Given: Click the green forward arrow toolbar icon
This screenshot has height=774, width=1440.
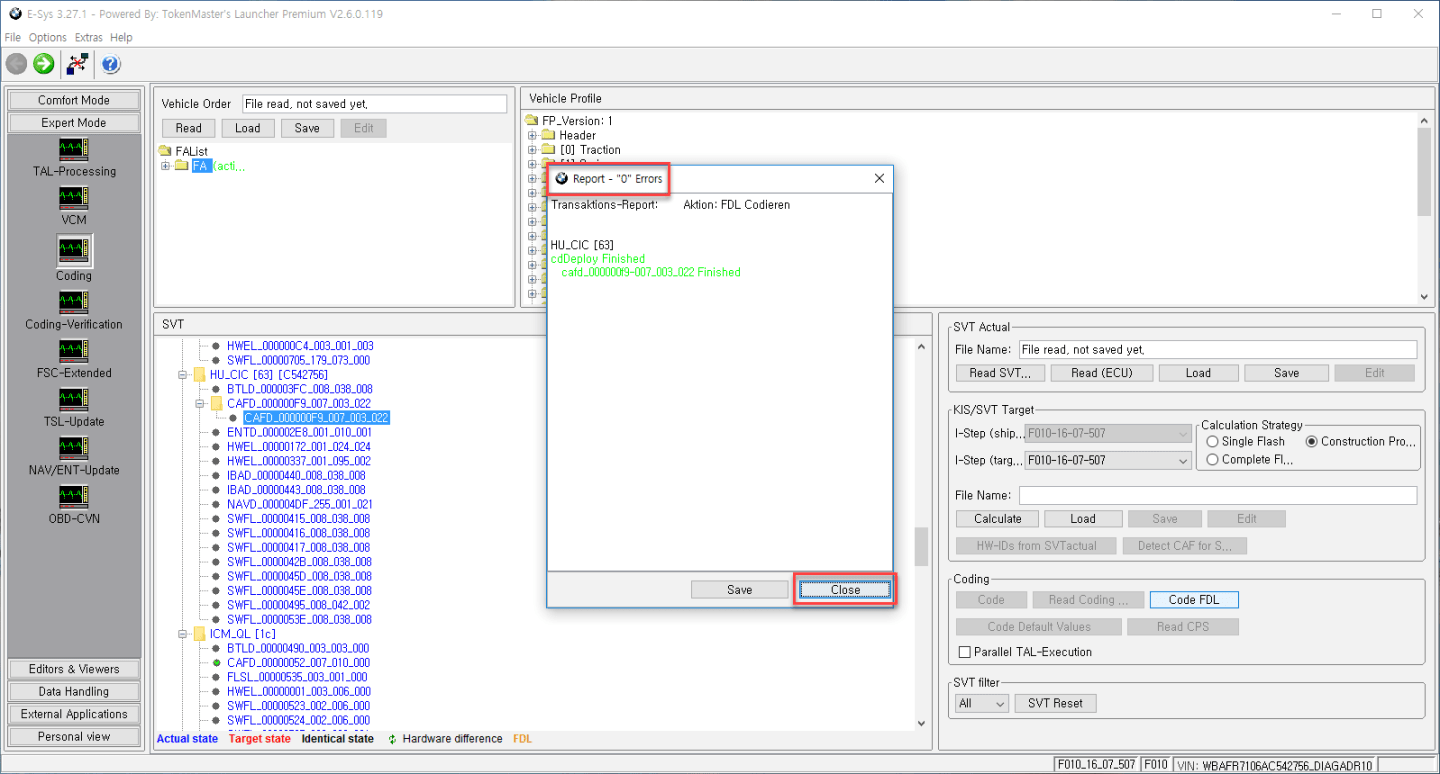Looking at the screenshot, I should (x=43, y=64).
